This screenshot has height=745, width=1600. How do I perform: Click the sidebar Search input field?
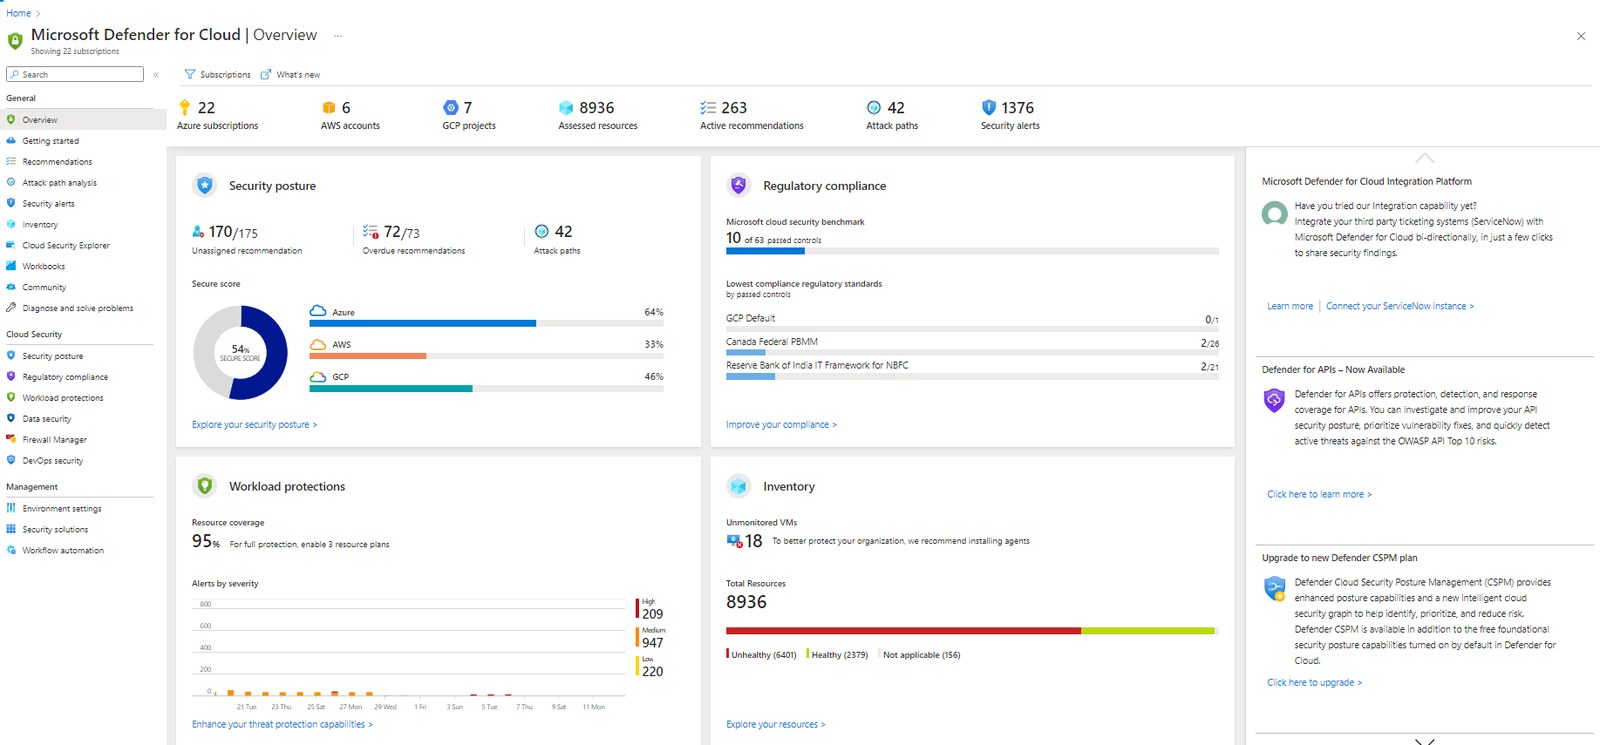click(x=75, y=74)
